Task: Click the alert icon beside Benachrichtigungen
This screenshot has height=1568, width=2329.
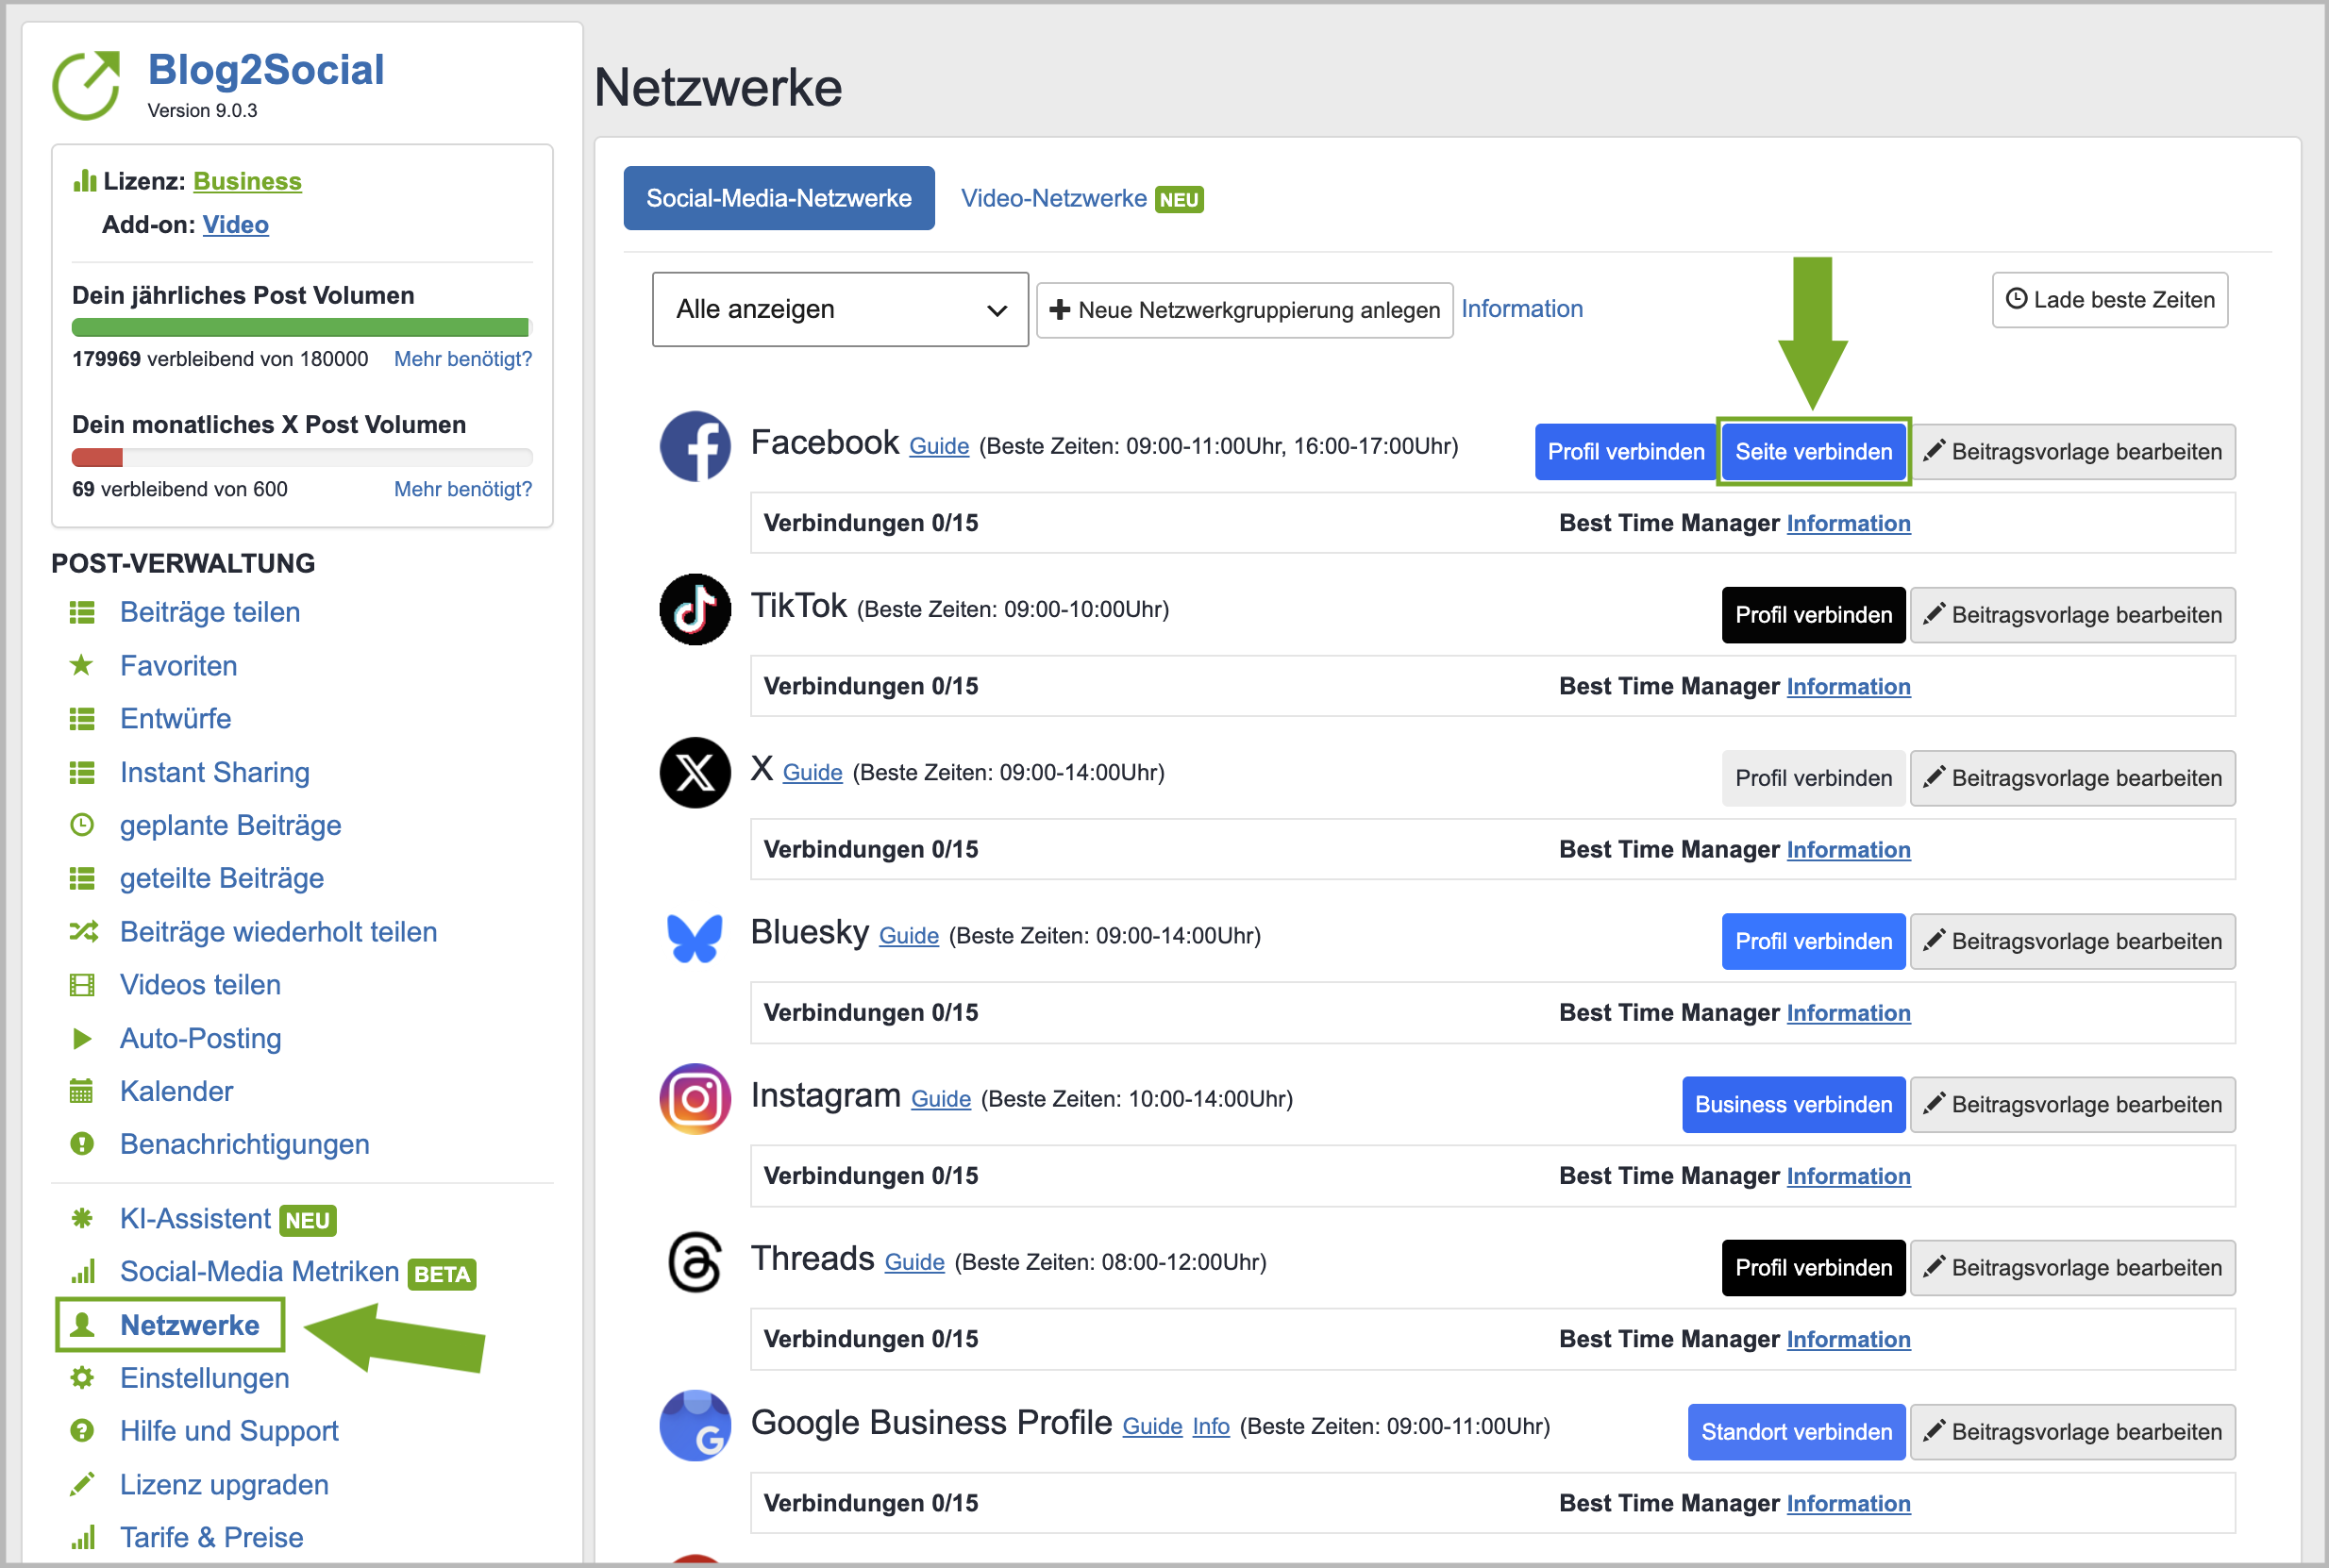Action: [82, 1143]
